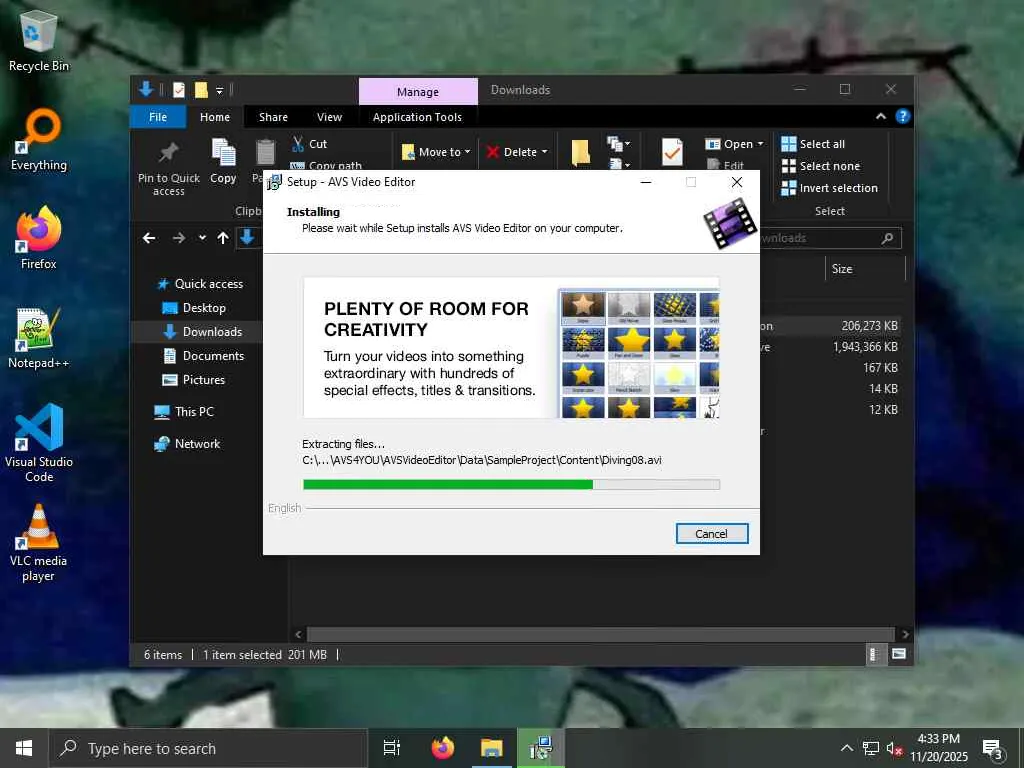Click the setup installer taskbar icon
Image resolution: width=1024 pixels, height=768 pixels.
click(541, 748)
